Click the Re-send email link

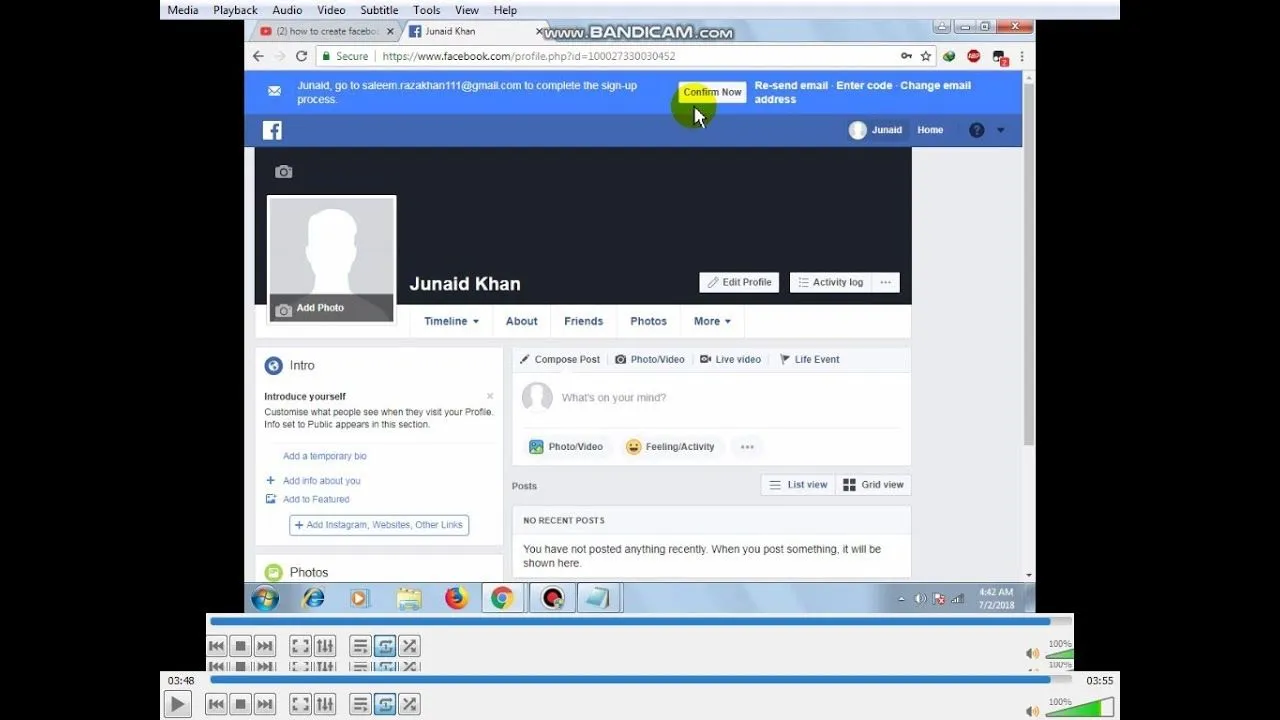tap(791, 86)
